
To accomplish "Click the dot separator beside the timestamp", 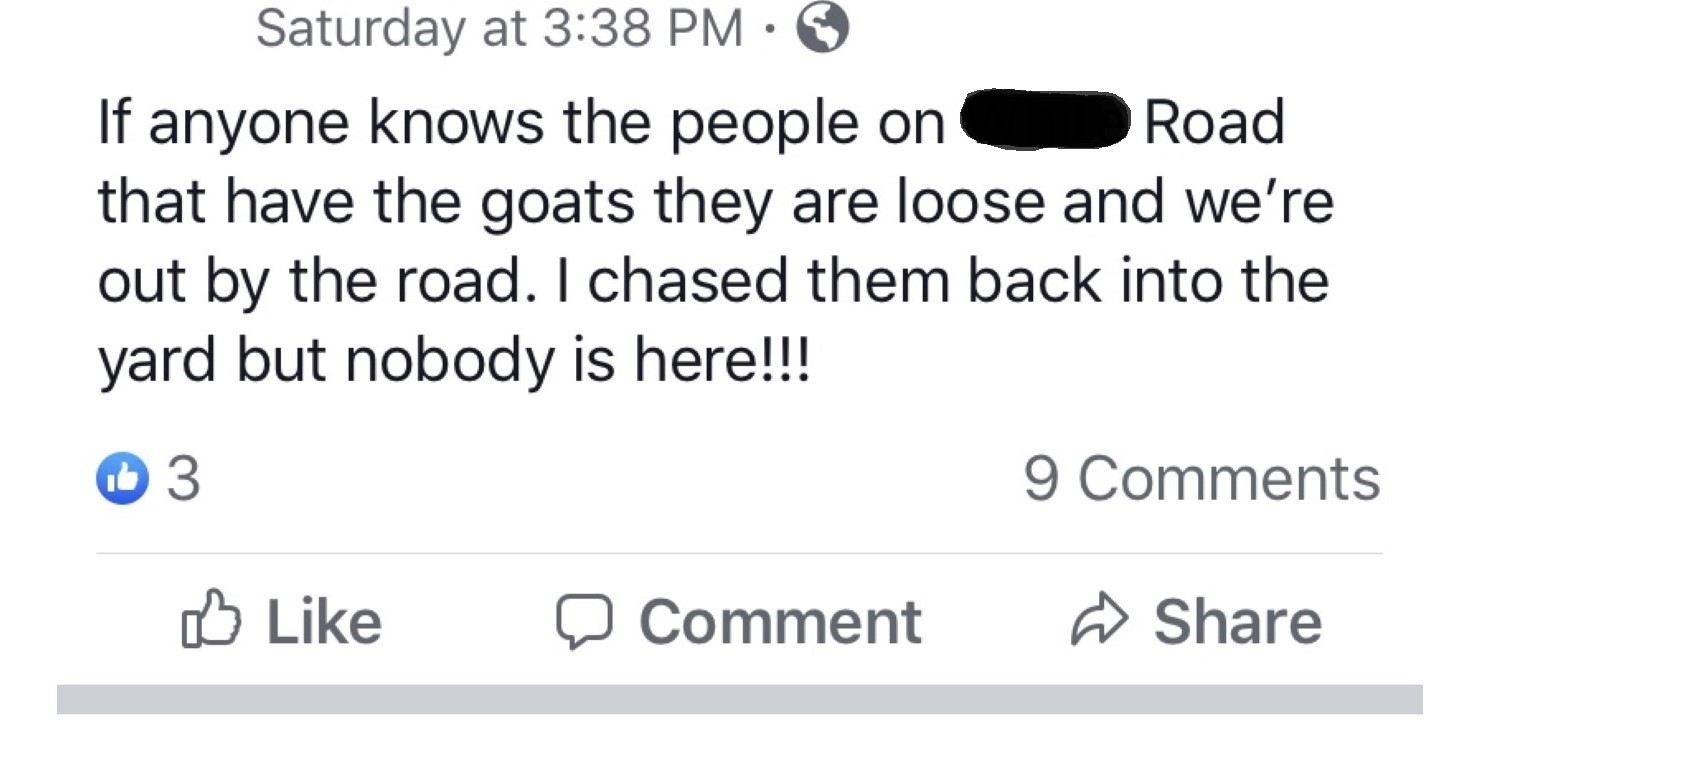I will (769, 29).
